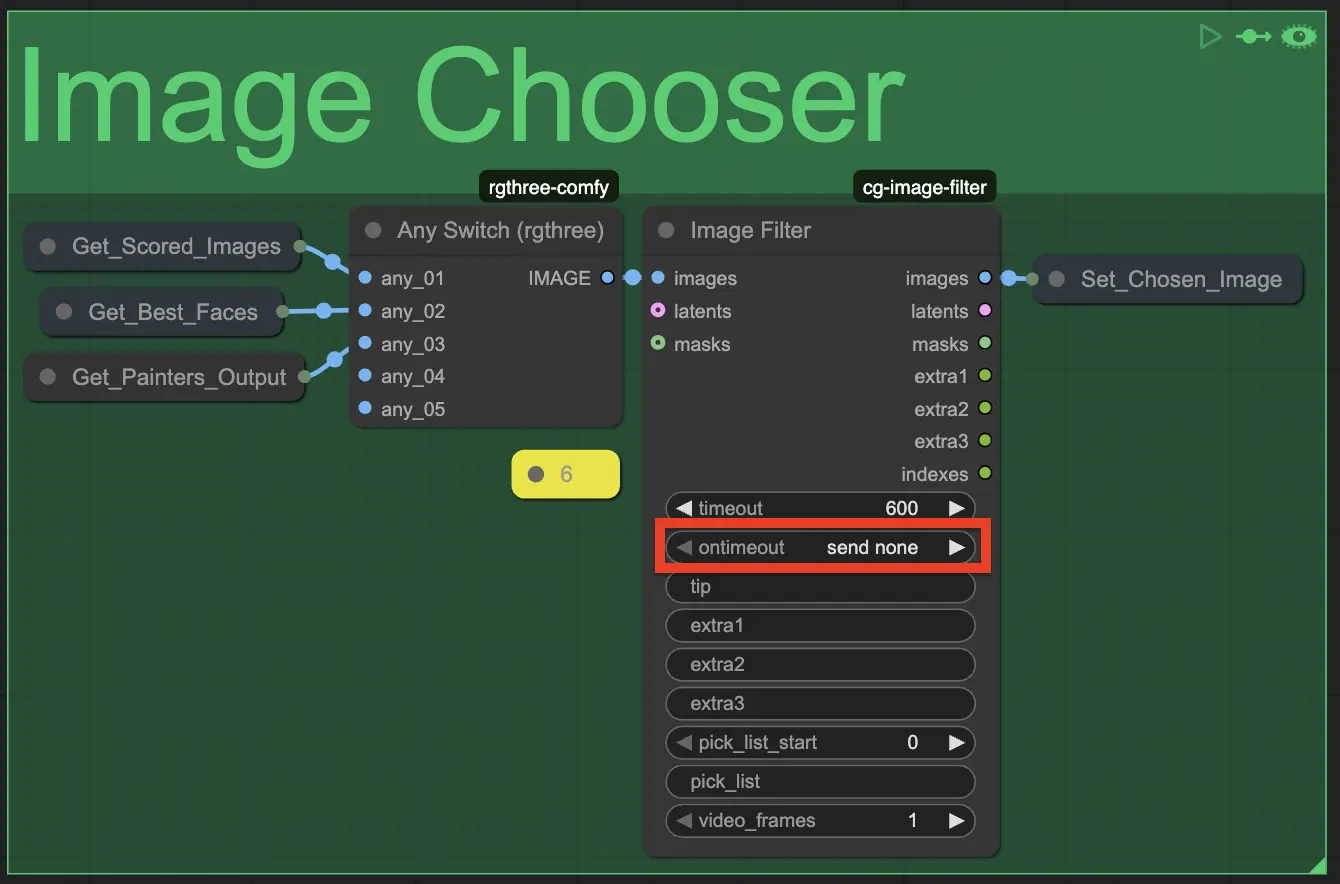1340x884 pixels.
Task: Decrease timeout value with left arrow
Action: click(684, 508)
